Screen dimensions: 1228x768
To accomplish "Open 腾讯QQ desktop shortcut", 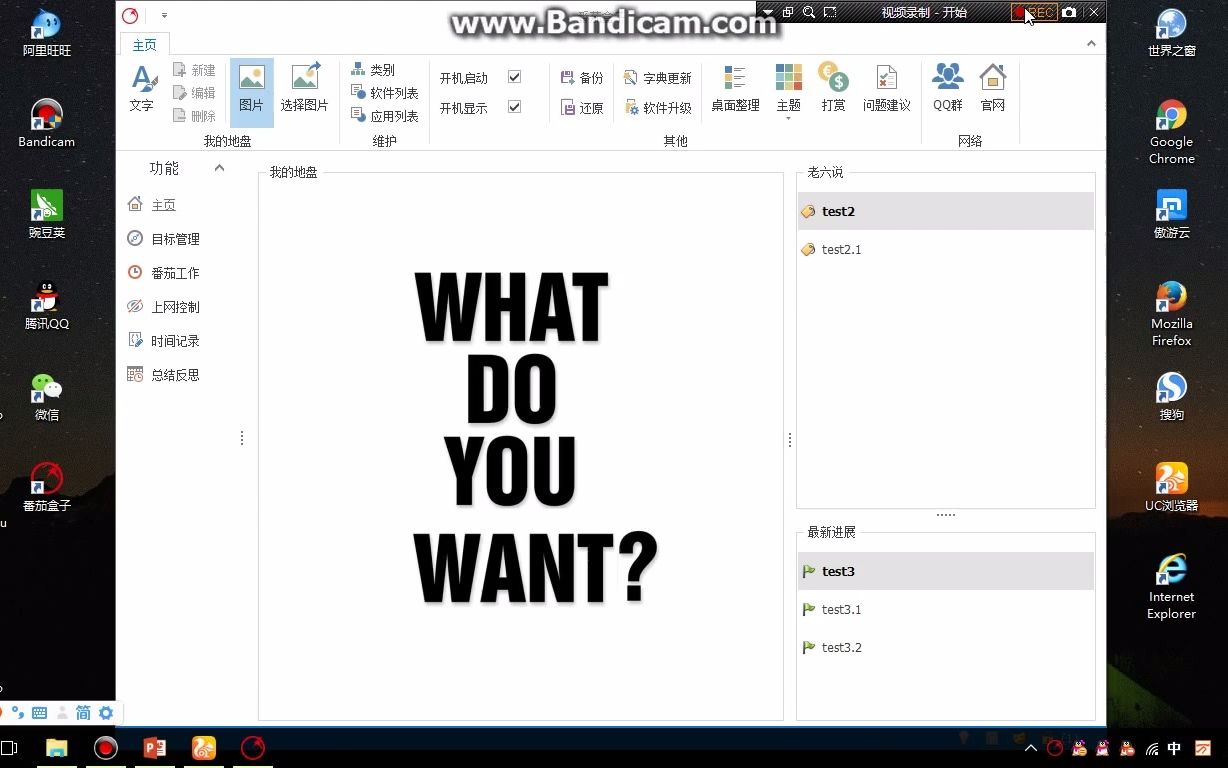I will 46,305.
